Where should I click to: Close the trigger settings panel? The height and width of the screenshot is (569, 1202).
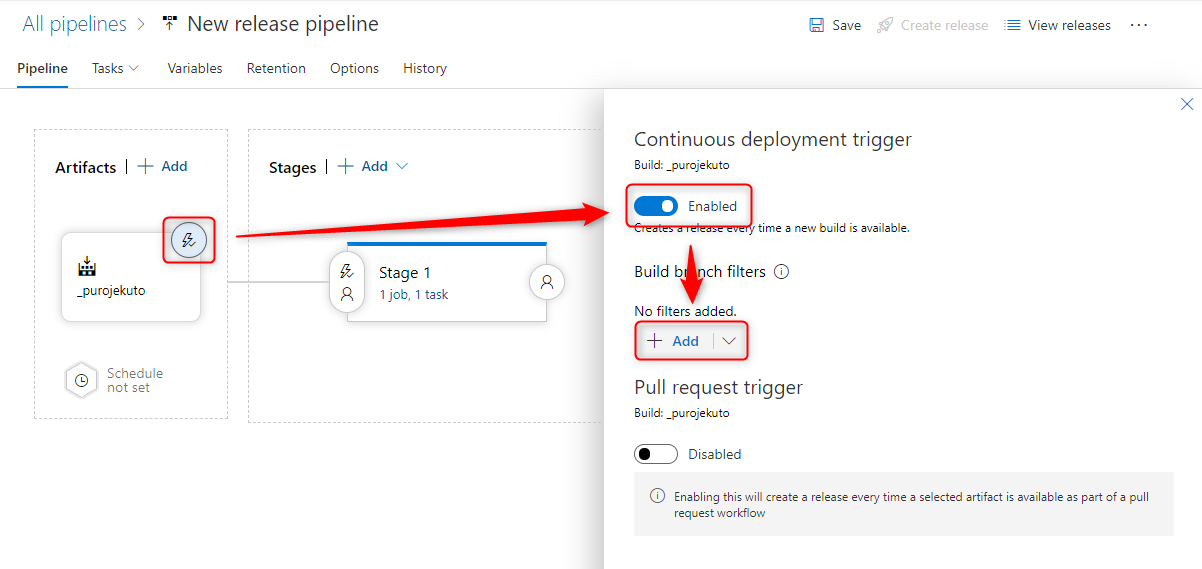(x=1187, y=104)
